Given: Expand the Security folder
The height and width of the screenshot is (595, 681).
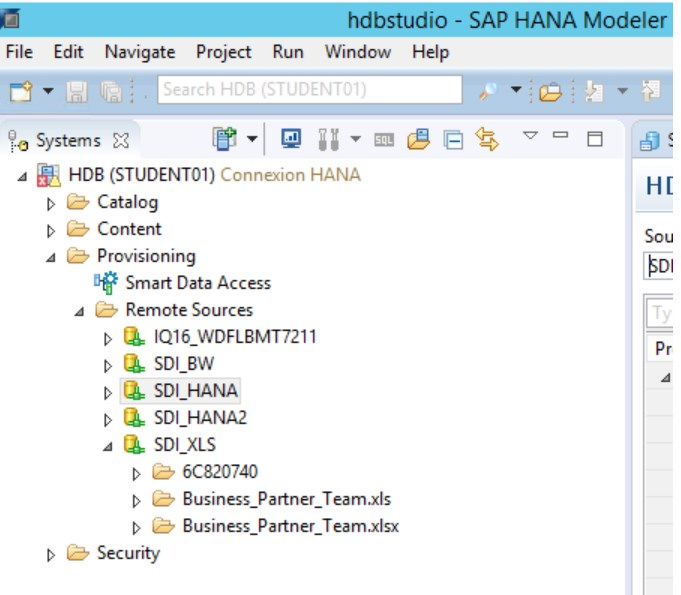Looking at the screenshot, I should click(51, 555).
